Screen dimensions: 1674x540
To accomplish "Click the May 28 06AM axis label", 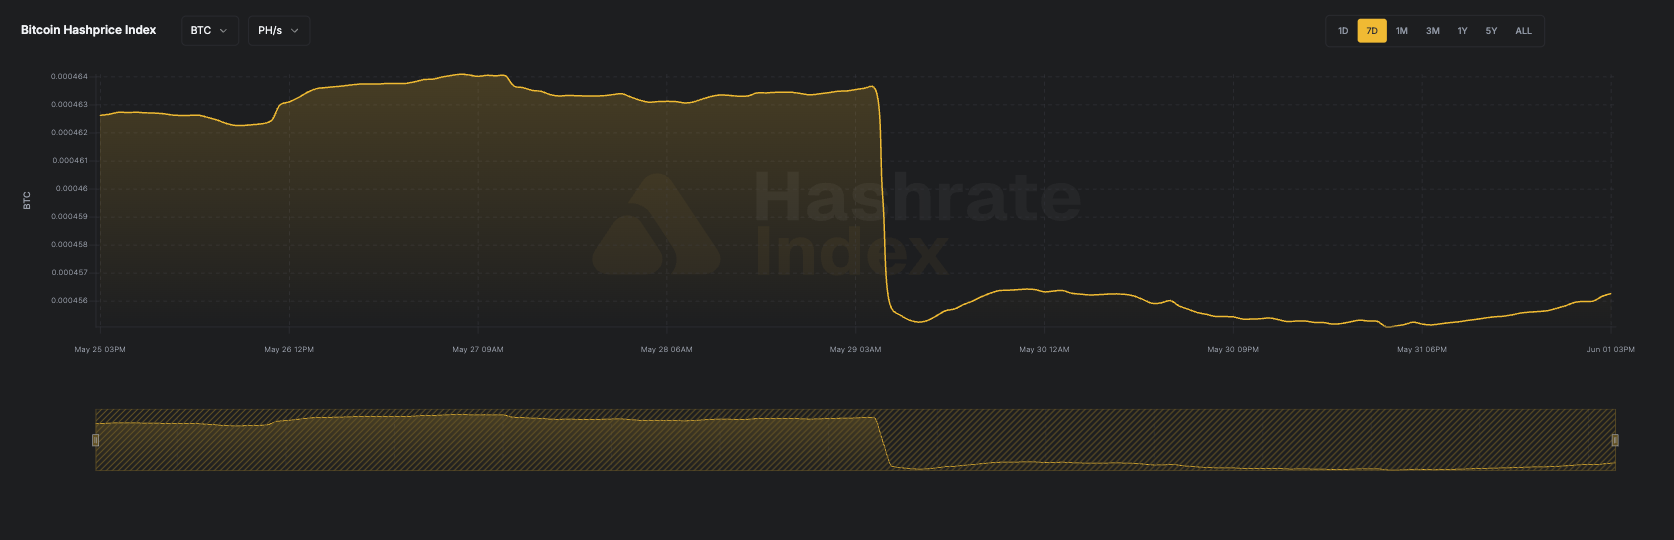I will click(x=667, y=350).
